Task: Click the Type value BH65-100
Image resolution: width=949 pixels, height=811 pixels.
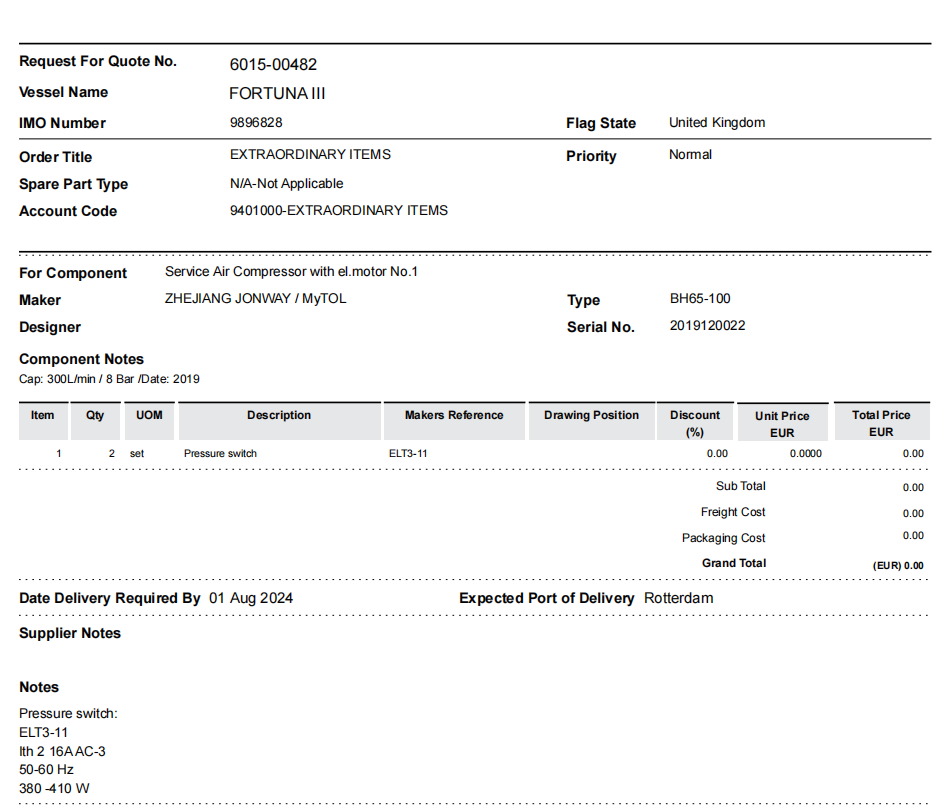Action: 700,299
